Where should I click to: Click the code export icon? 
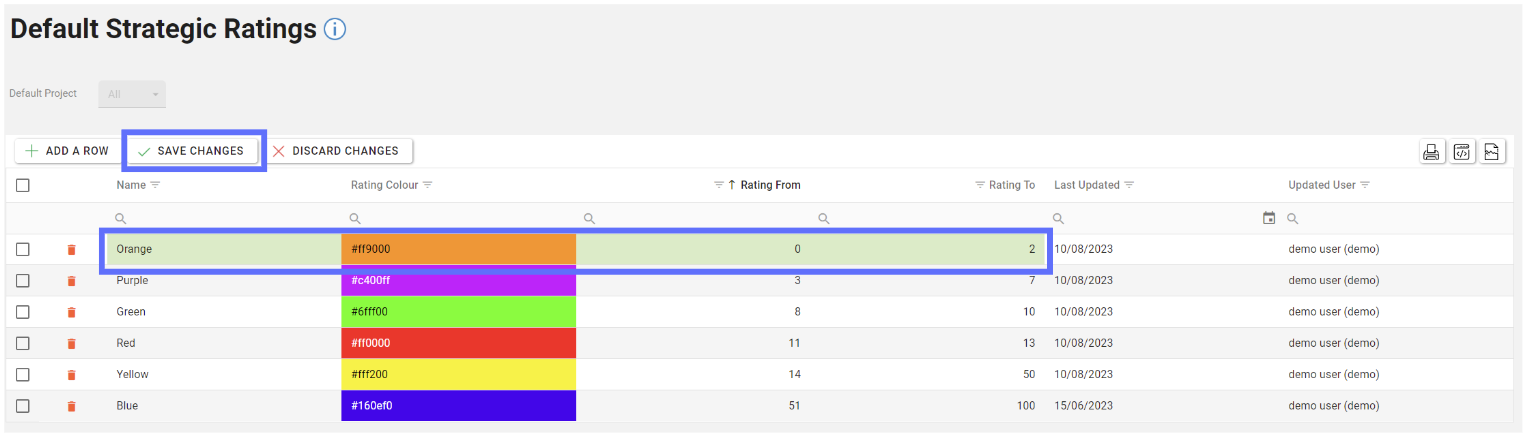click(1462, 152)
